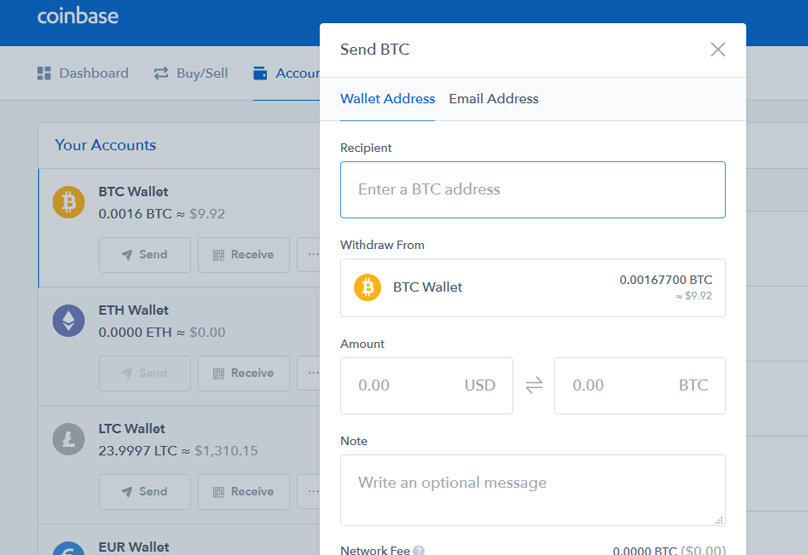808x555 pixels.
Task: Click the 23.9997 LTC ≈ $1,310.15 balance
Action: coord(178,451)
